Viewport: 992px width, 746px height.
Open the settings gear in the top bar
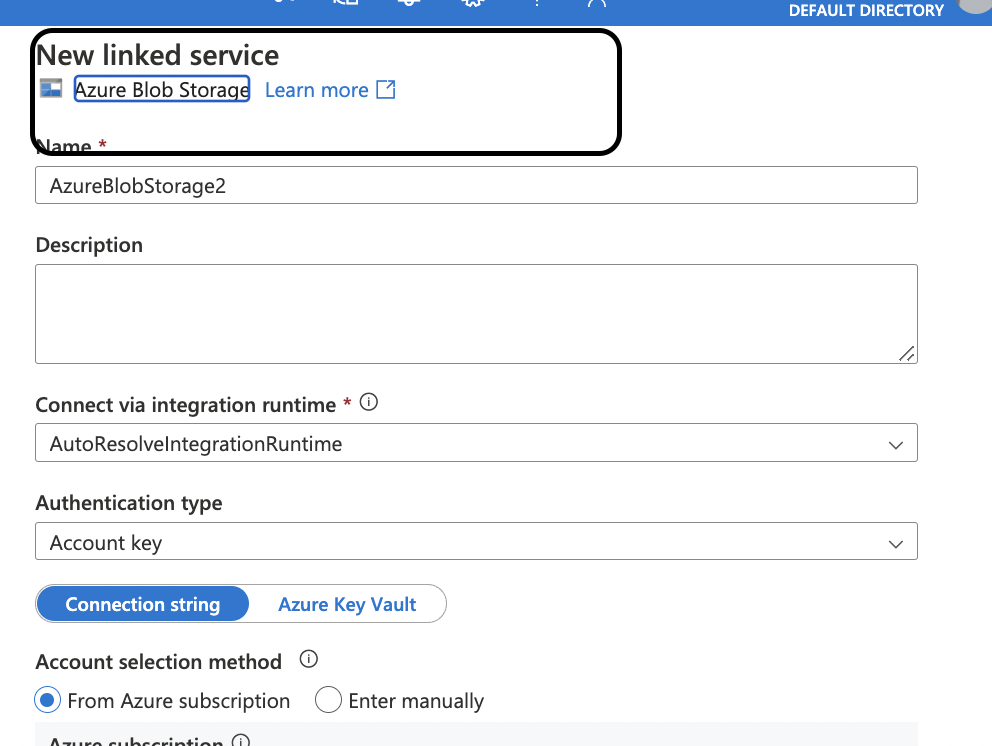[472, 4]
